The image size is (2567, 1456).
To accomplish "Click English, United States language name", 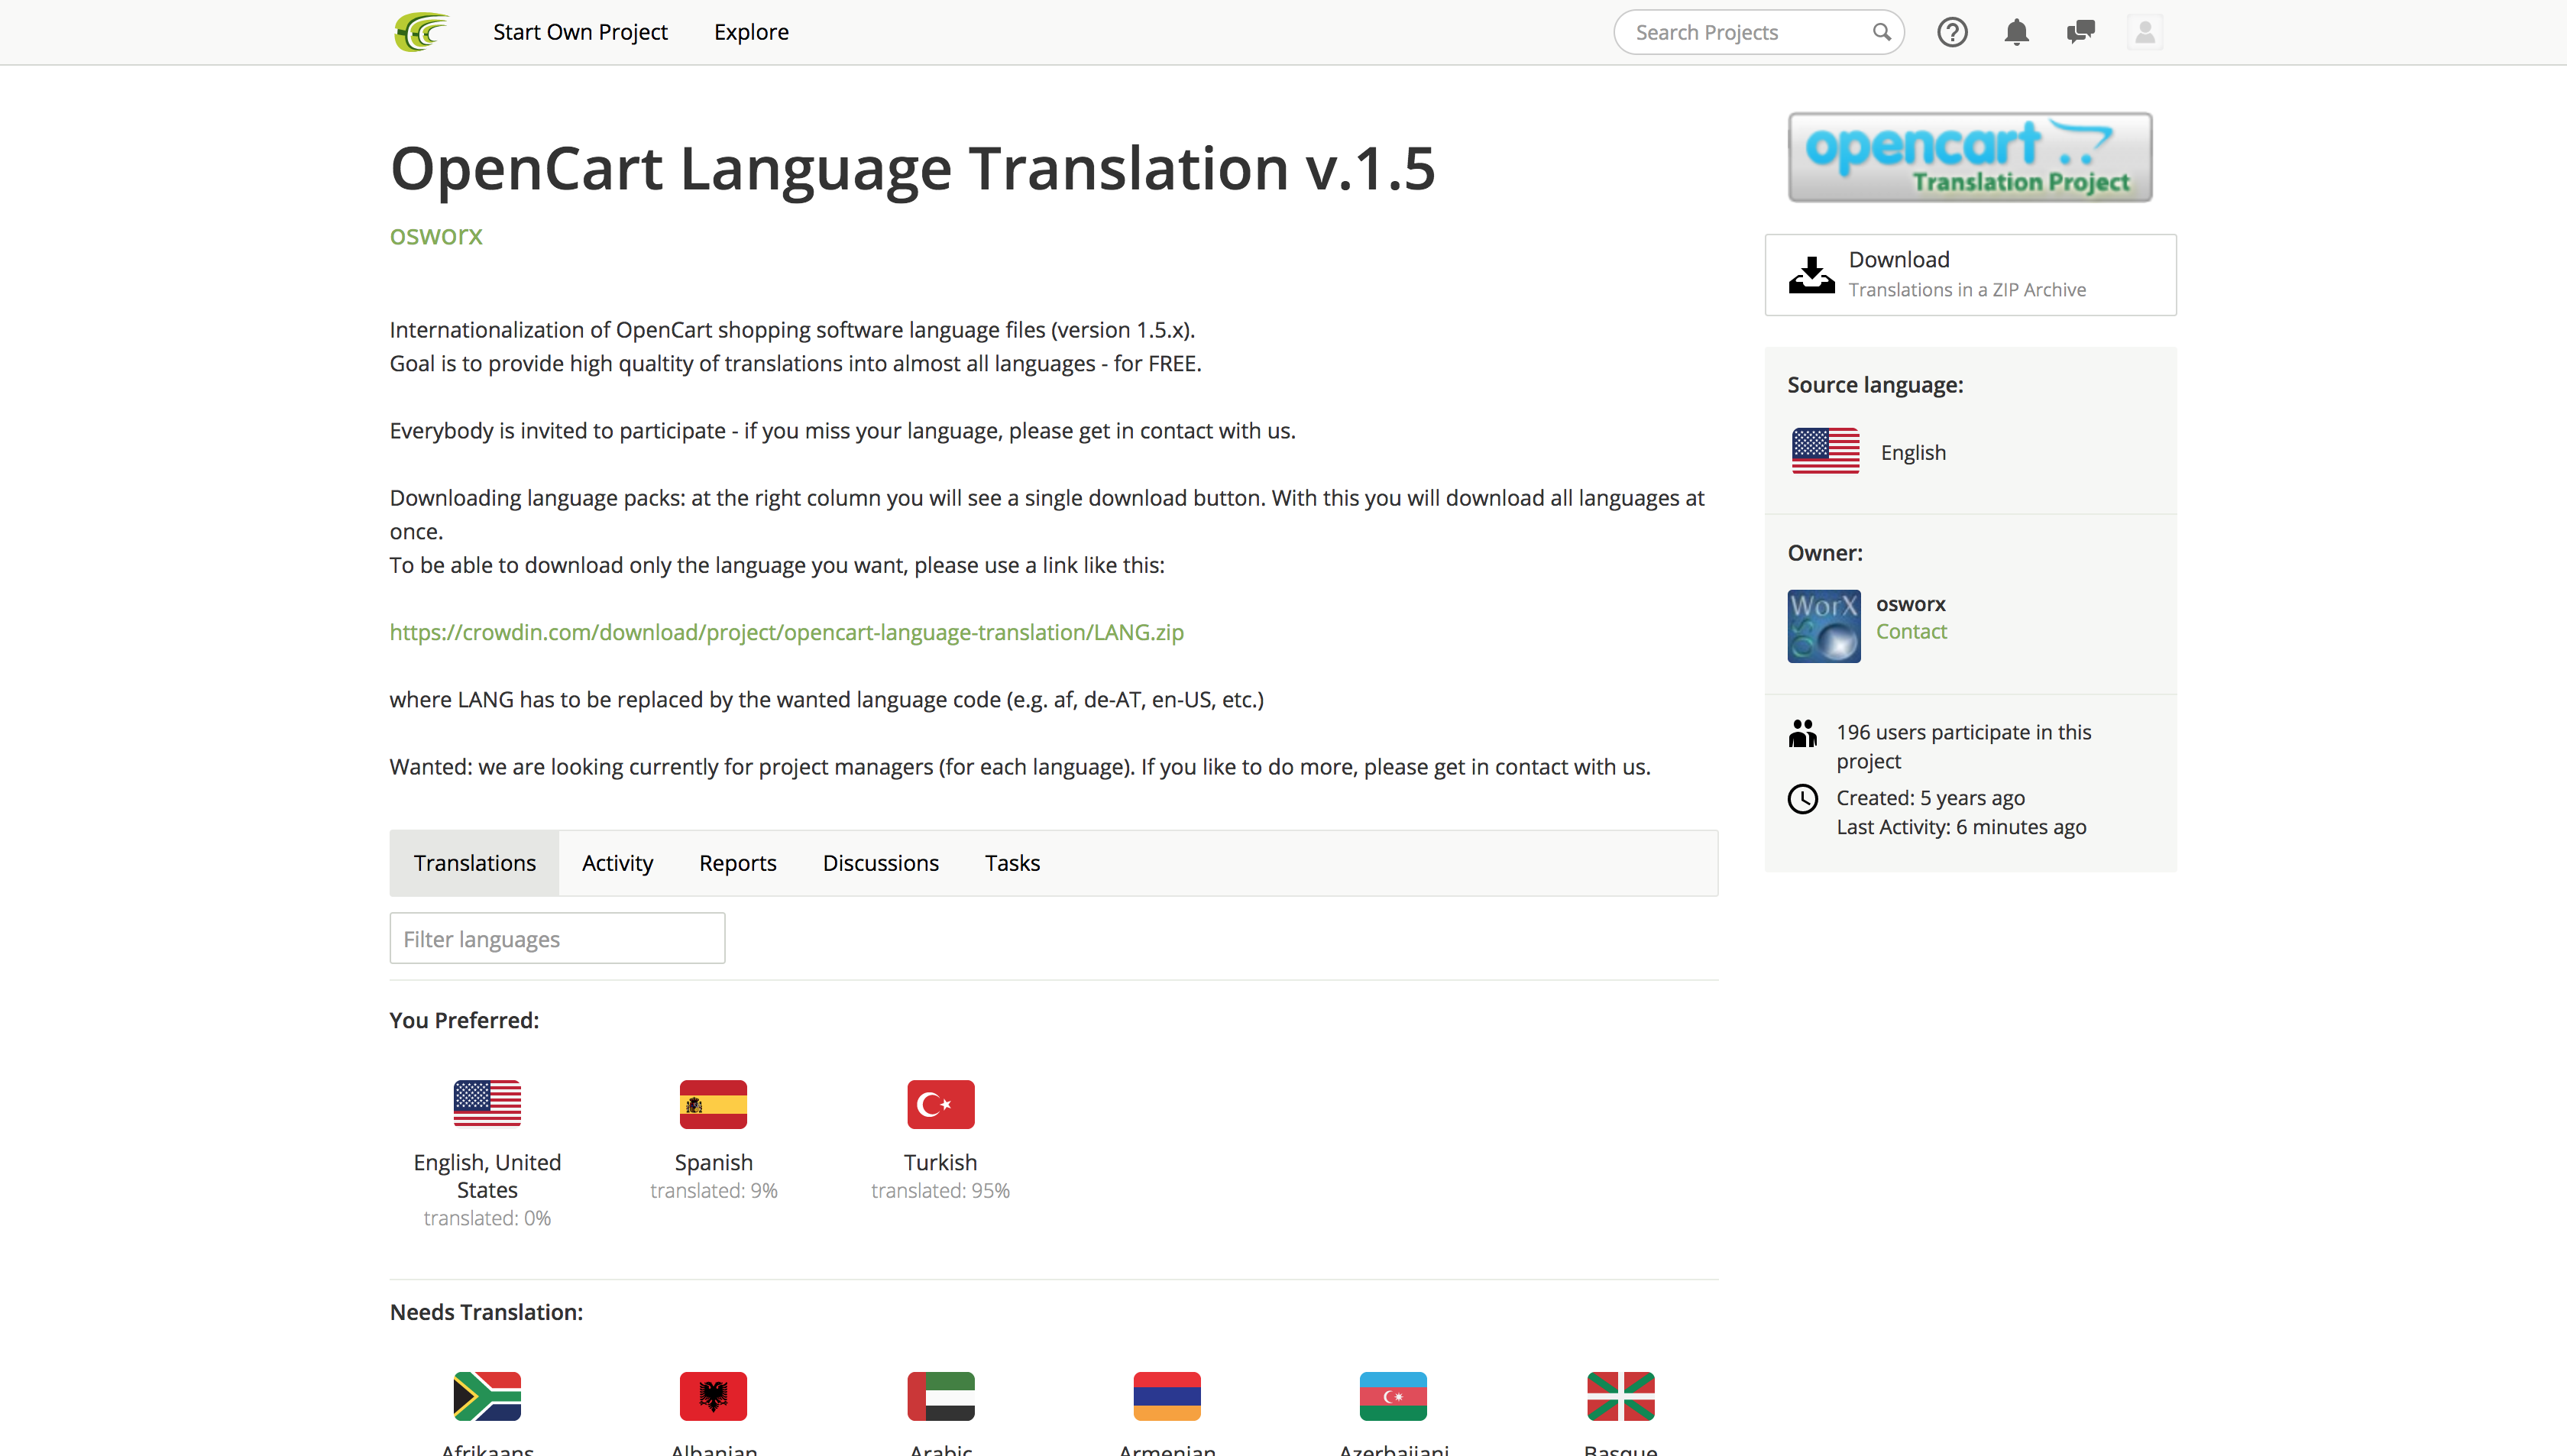I will coord(487,1176).
